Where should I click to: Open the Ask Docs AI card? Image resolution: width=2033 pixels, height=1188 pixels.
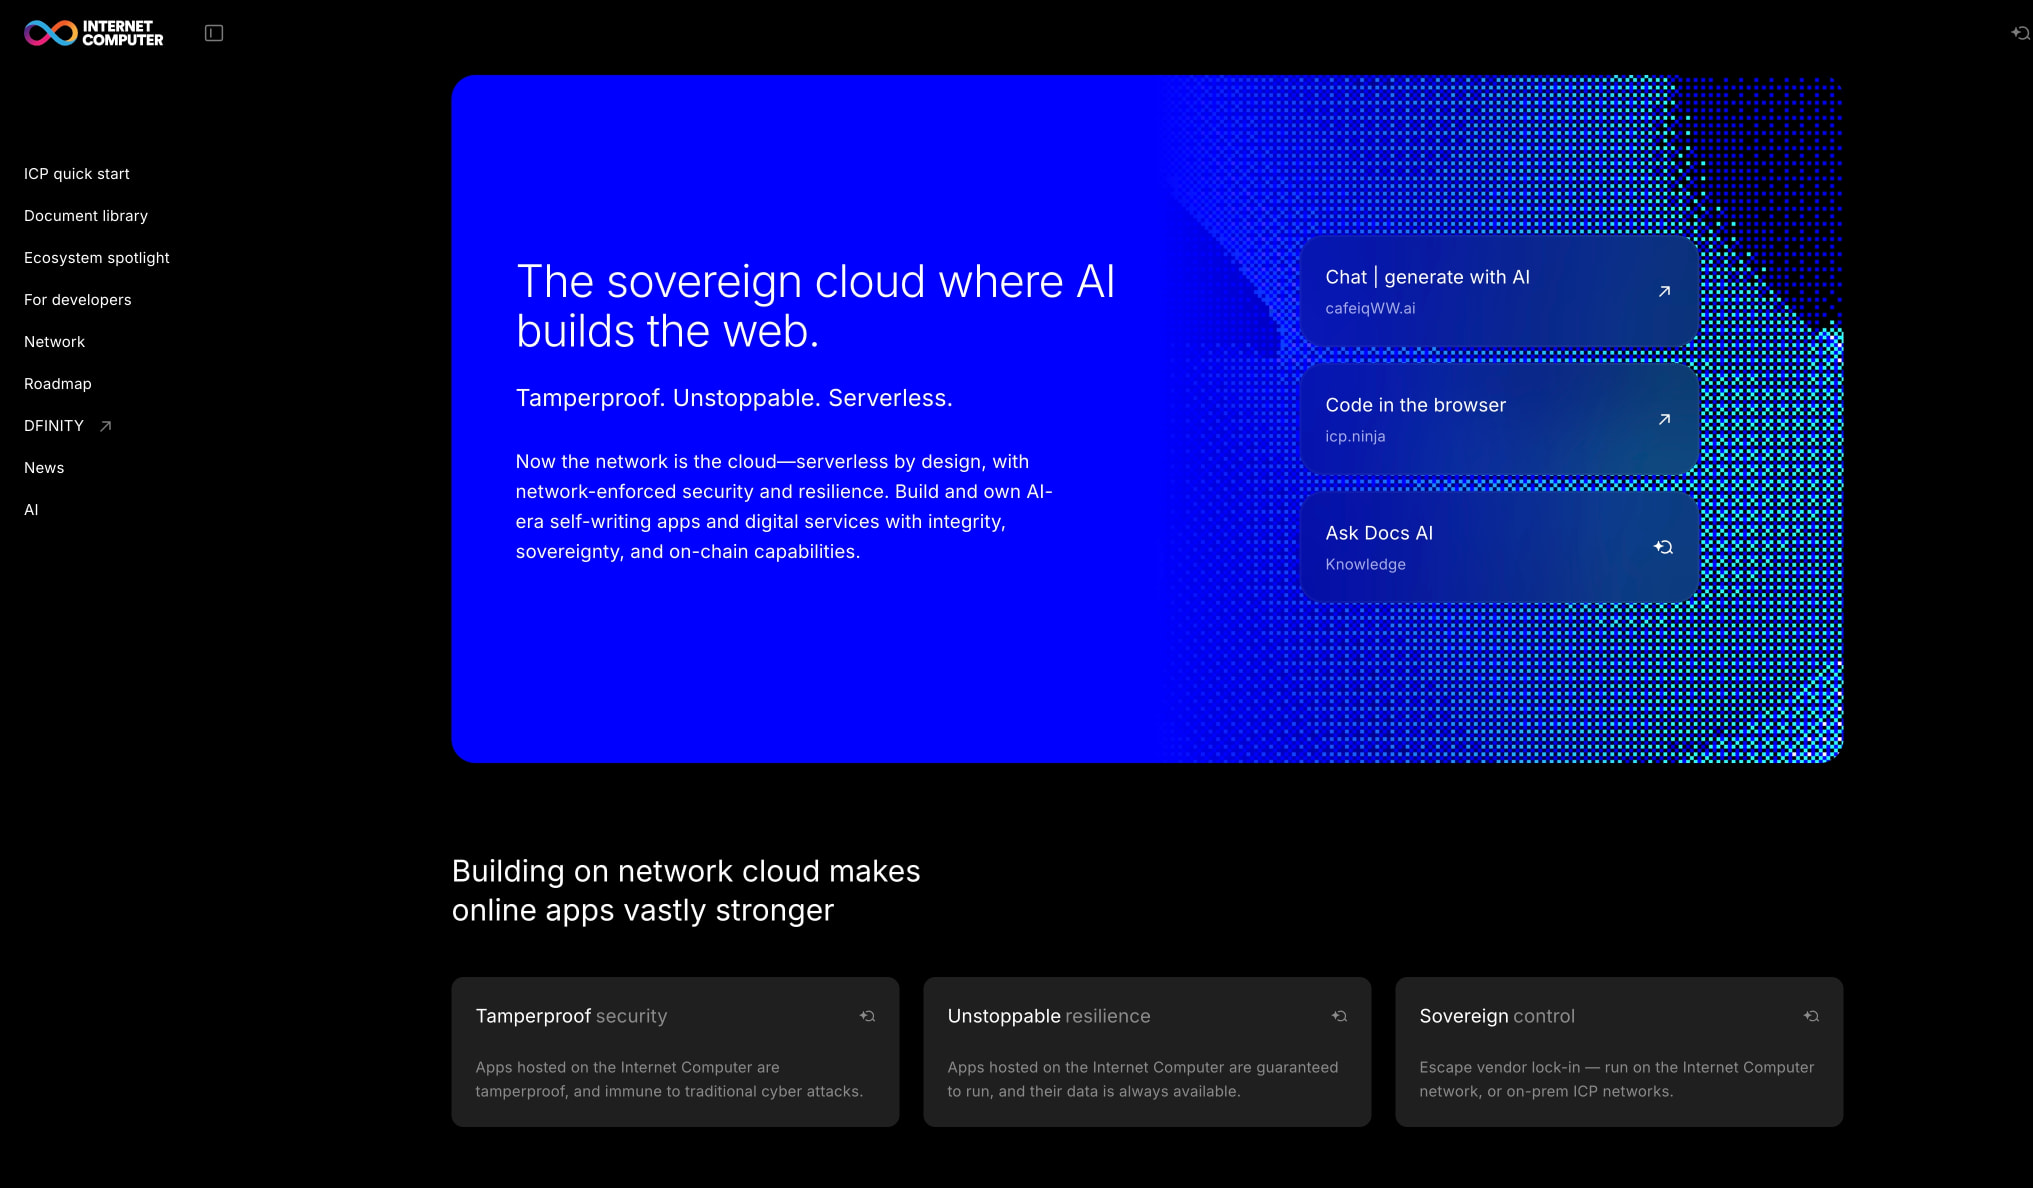pyautogui.click(x=1499, y=547)
